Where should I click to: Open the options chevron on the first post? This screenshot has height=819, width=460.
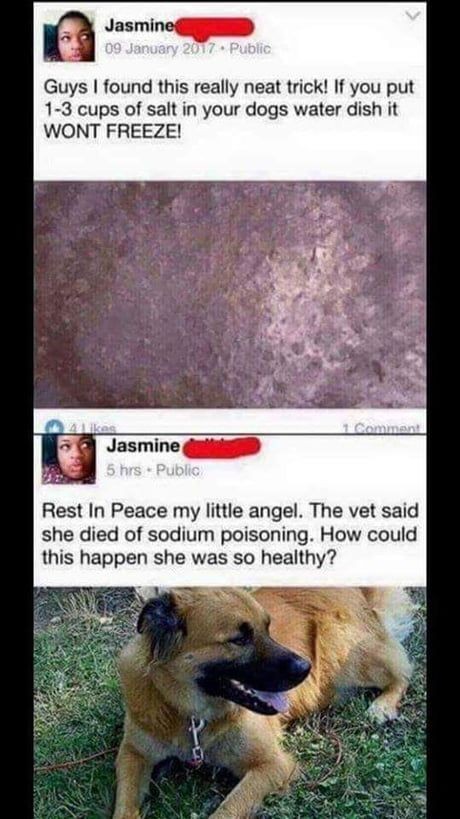tap(412, 17)
